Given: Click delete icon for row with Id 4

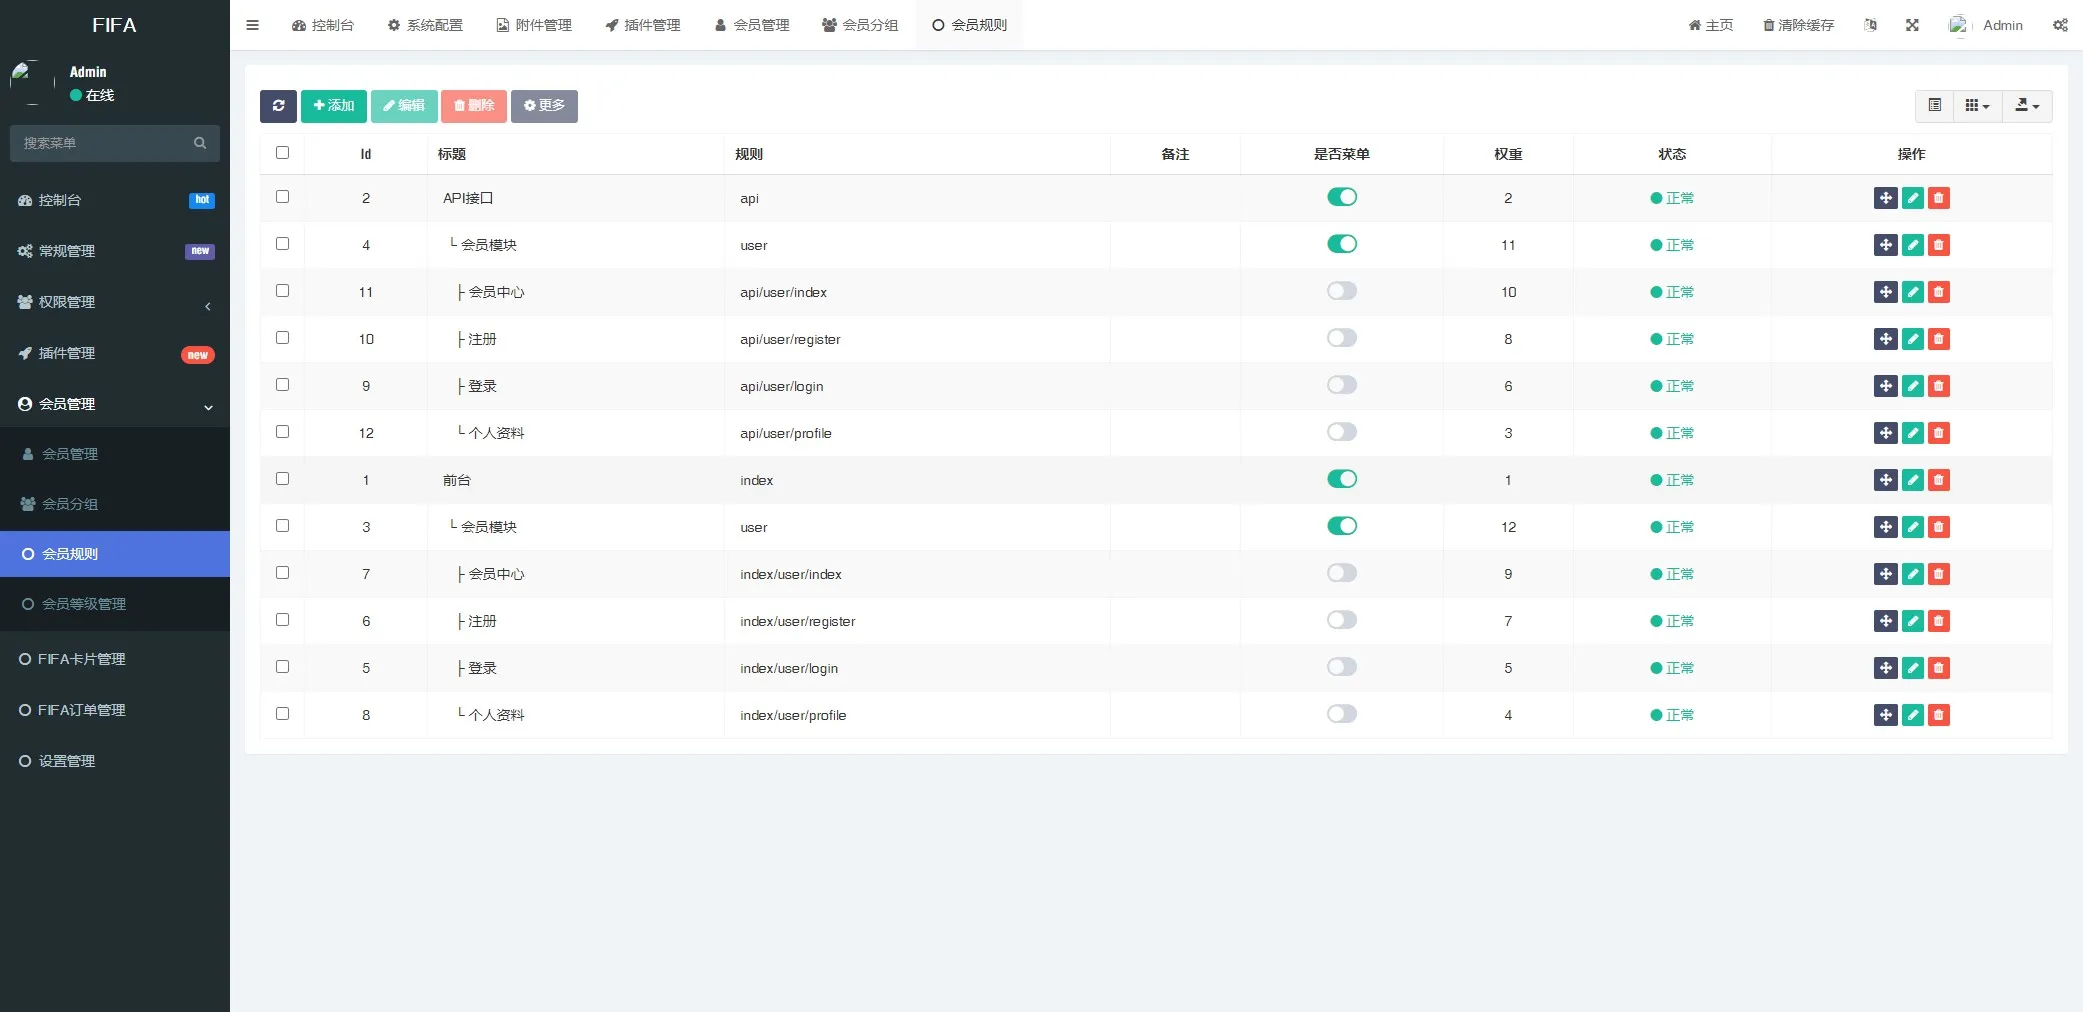Looking at the screenshot, I should click(1938, 245).
